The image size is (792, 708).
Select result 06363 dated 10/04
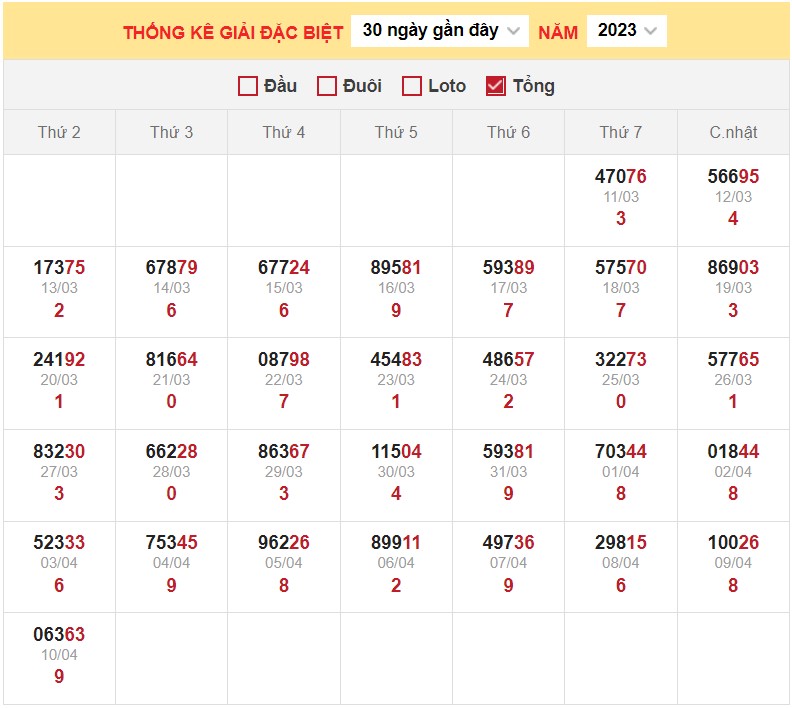click(x=59, y=635)
